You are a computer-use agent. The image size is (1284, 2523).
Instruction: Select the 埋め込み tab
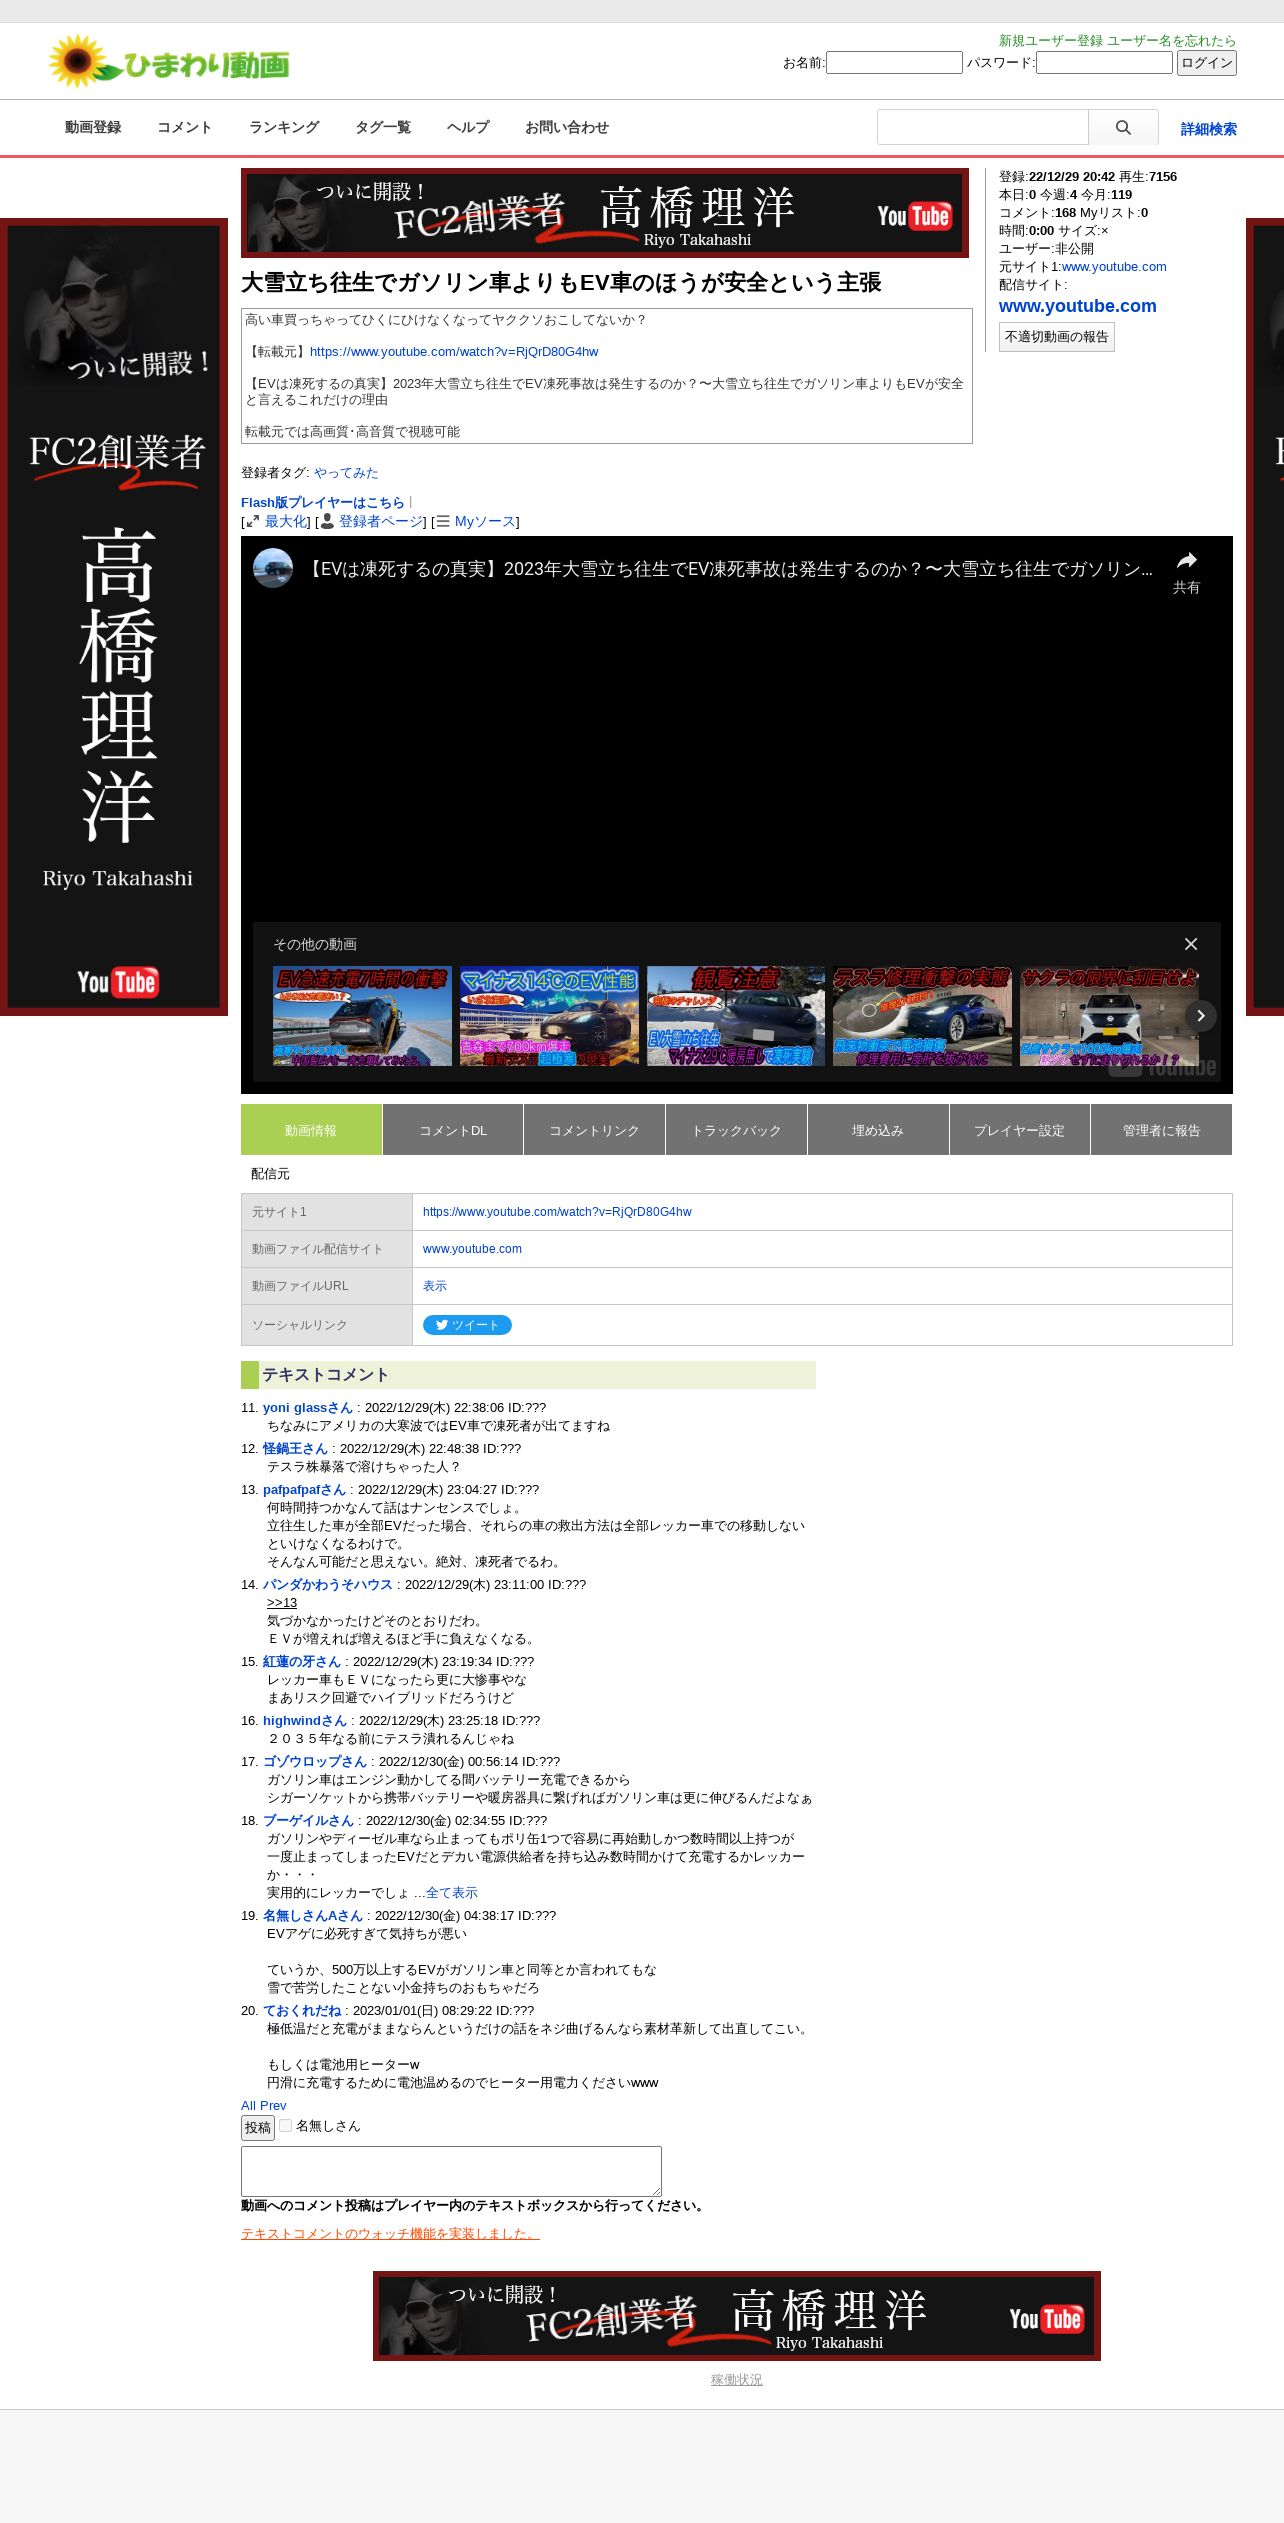(x=878, y=1130)
